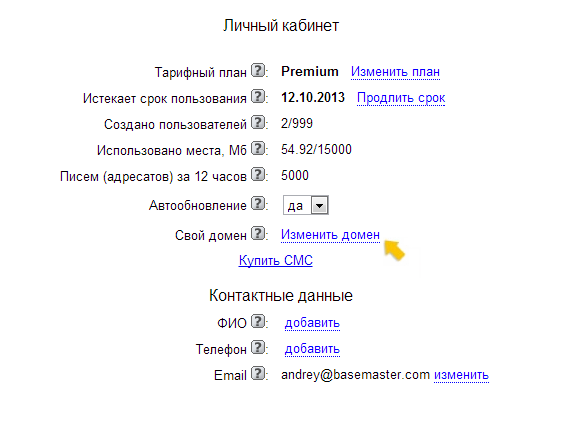Click the Свой домен label
578x436 pixels.
tap(210, 235)
